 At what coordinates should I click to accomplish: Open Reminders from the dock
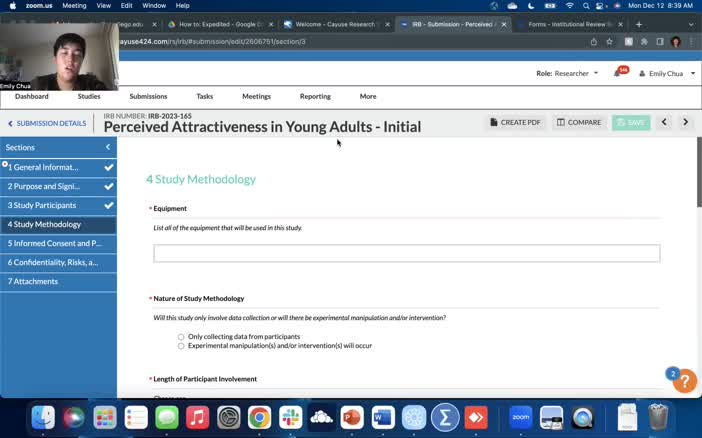pyautogui.click(x=136, y=417)
